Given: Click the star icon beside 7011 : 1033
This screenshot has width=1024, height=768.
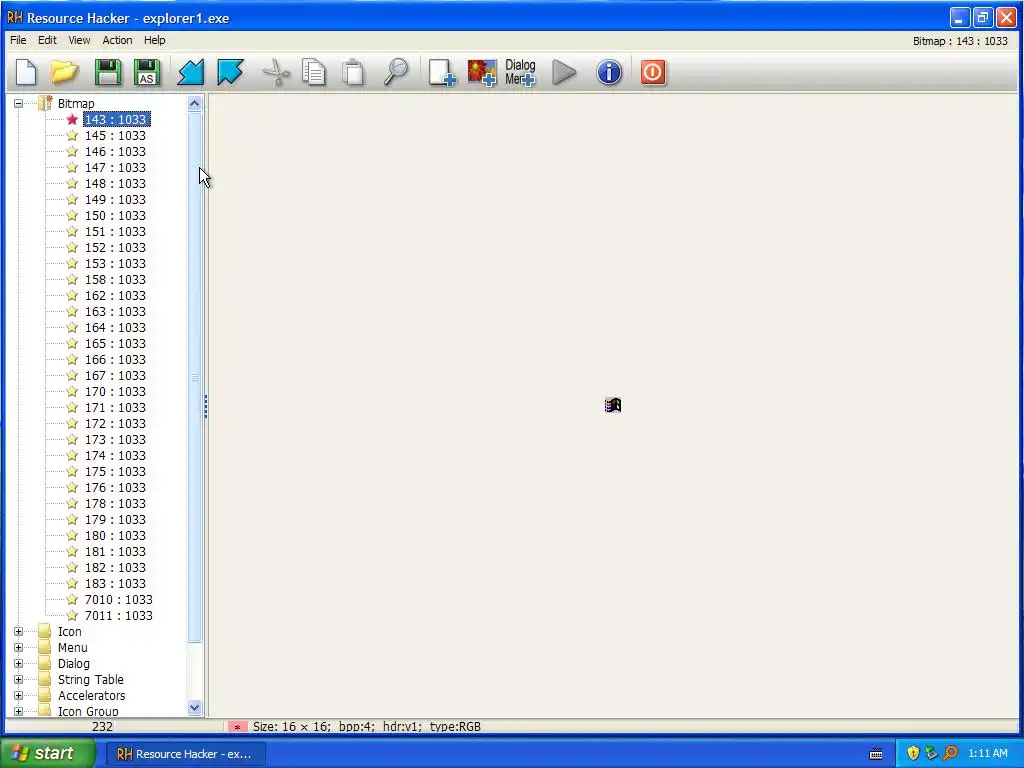Looking at the screenshot, I should 72,615.
